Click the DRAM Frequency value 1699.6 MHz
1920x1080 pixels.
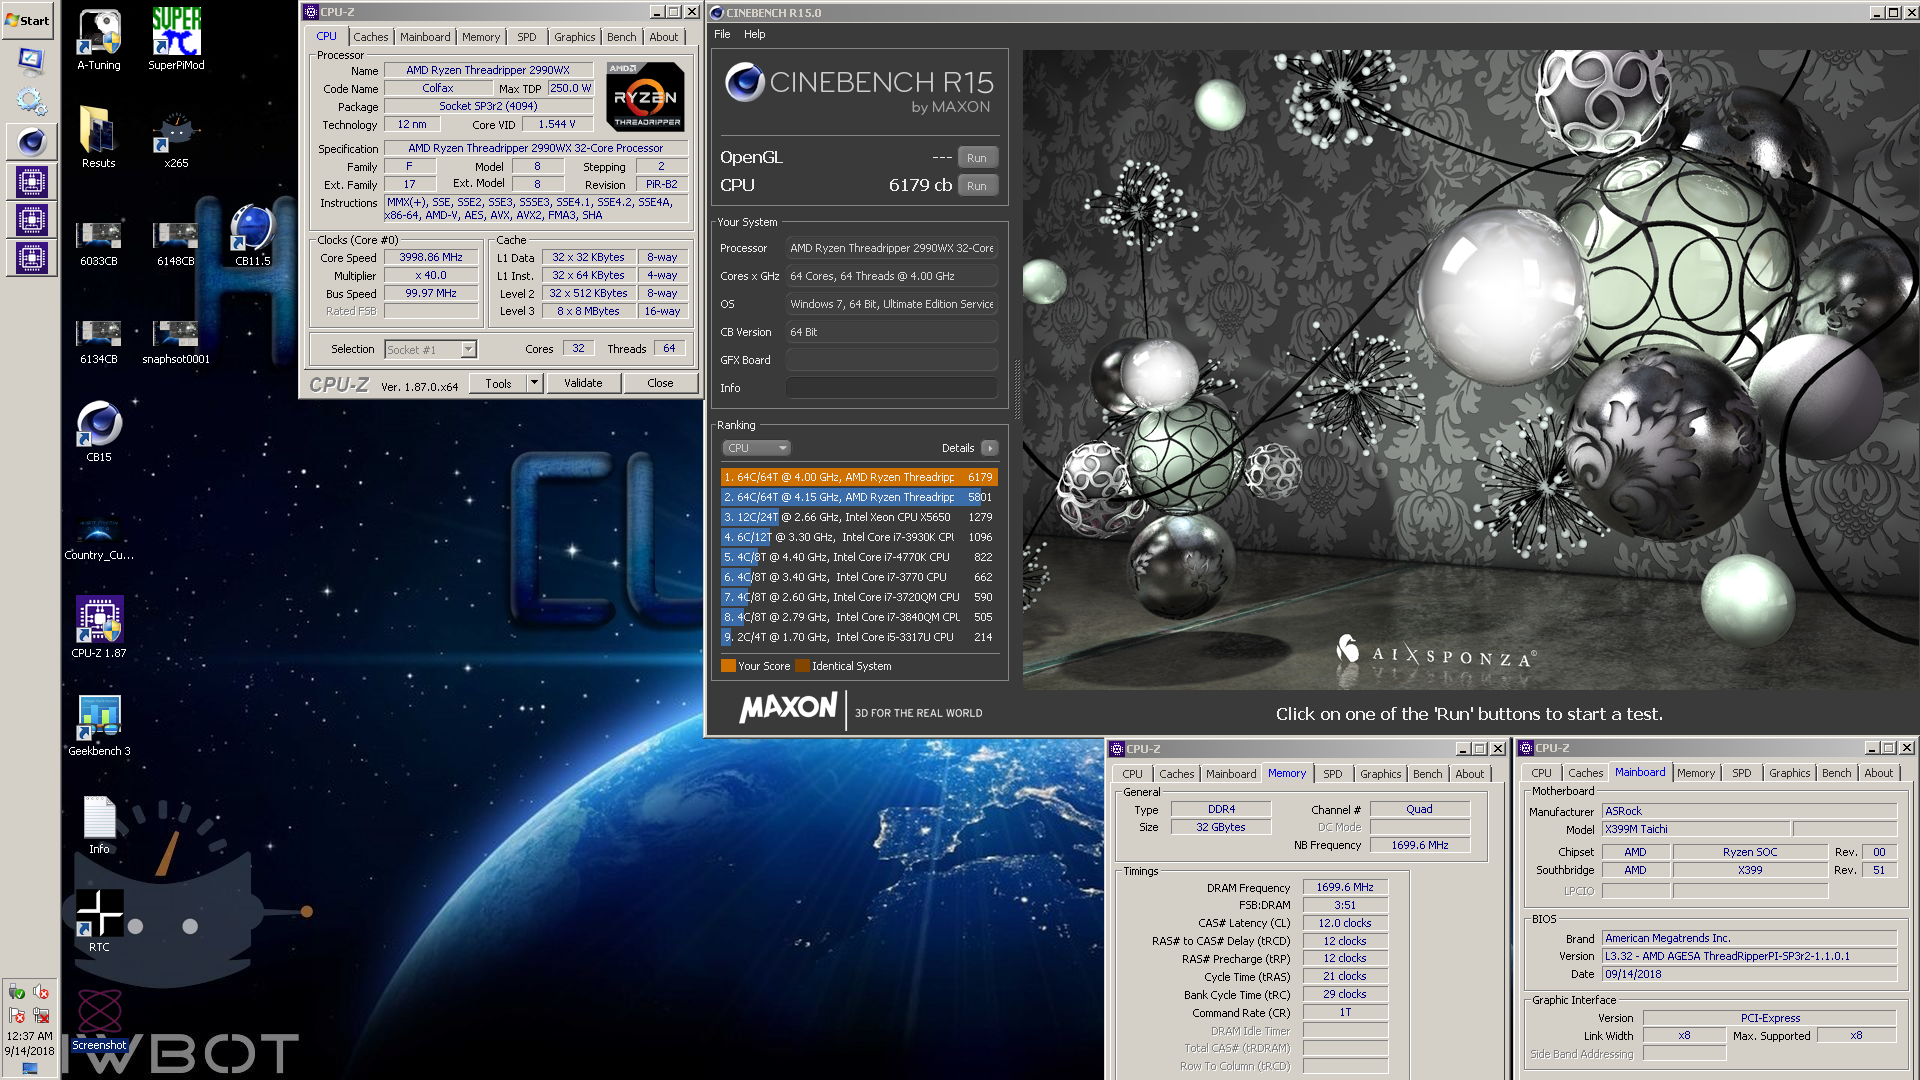pos(1345,887)
